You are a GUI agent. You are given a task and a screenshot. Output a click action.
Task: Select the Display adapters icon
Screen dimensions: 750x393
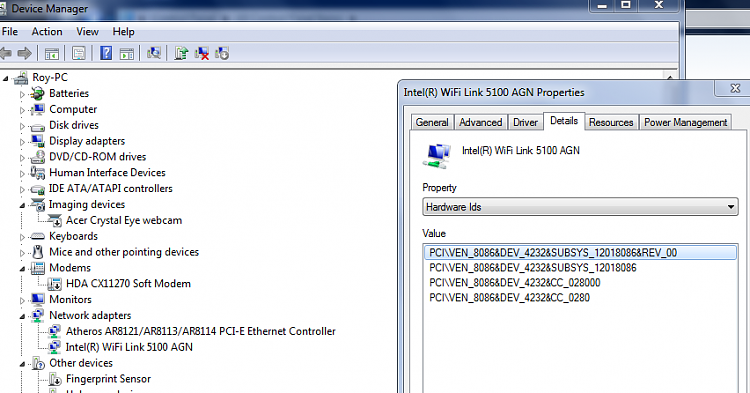[37, 141]
